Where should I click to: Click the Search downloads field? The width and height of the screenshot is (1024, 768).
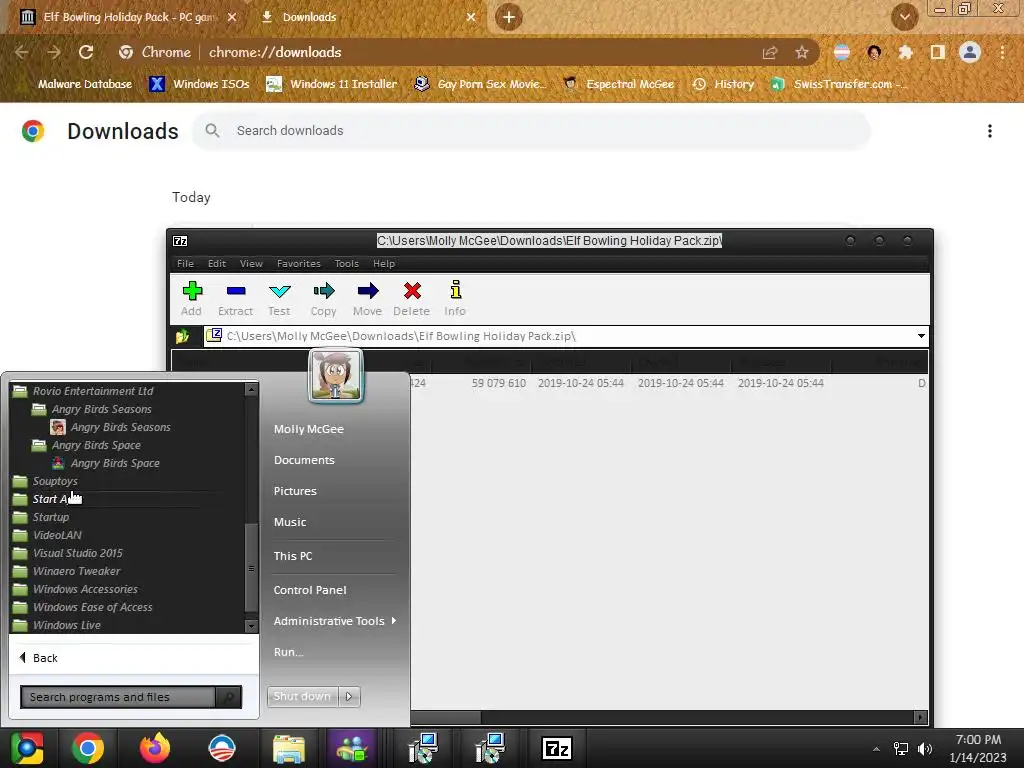(531, 131)
